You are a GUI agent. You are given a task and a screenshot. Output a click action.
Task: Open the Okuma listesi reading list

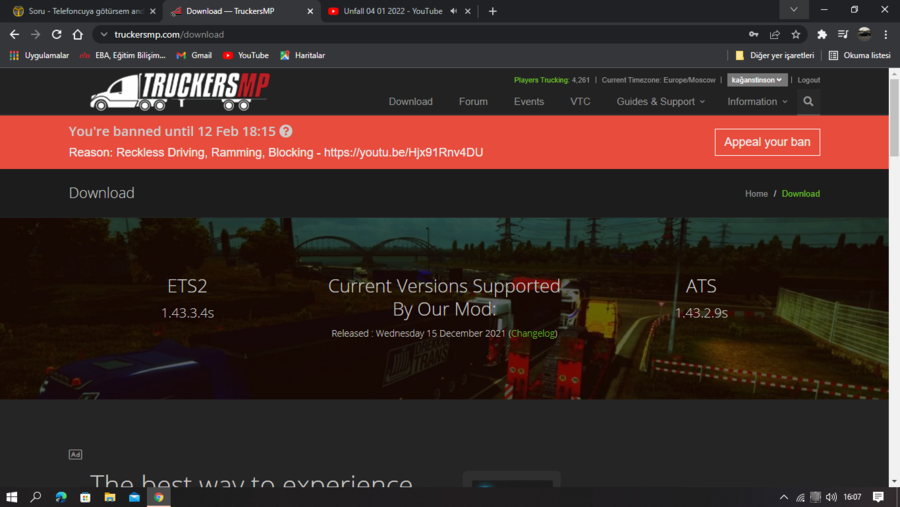(859, 55)
